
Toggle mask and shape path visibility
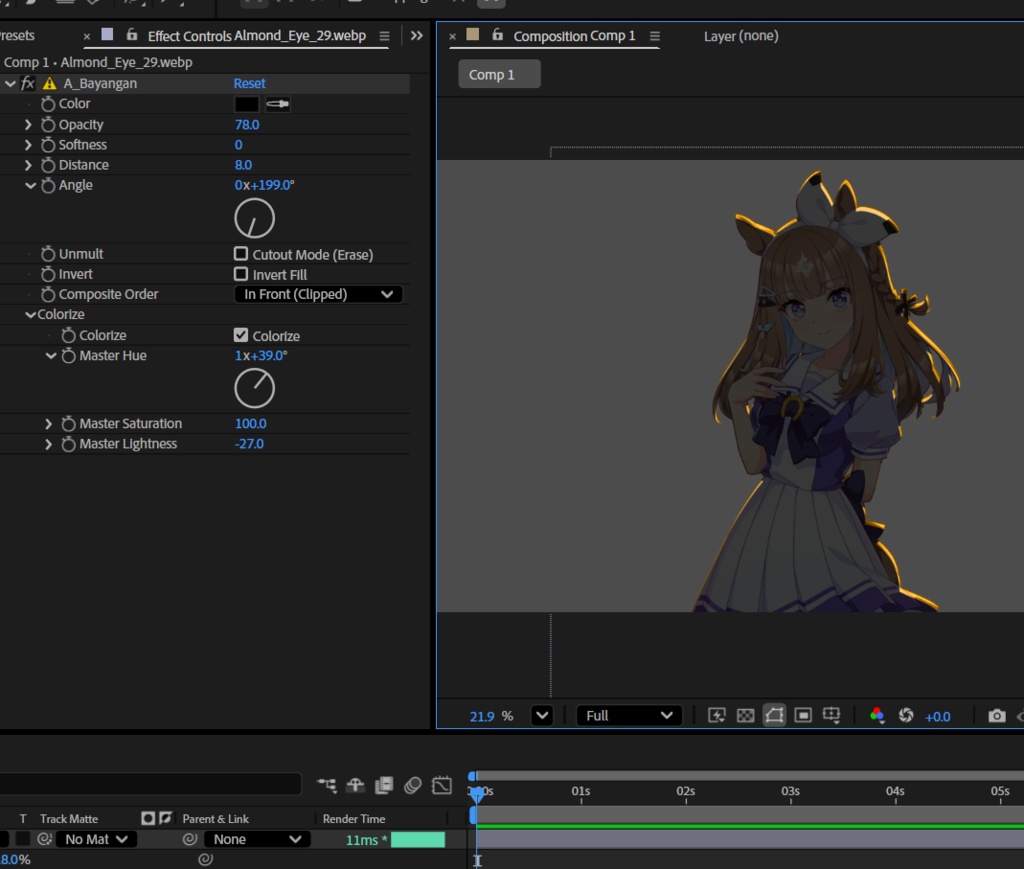click(x=774, y=716)
